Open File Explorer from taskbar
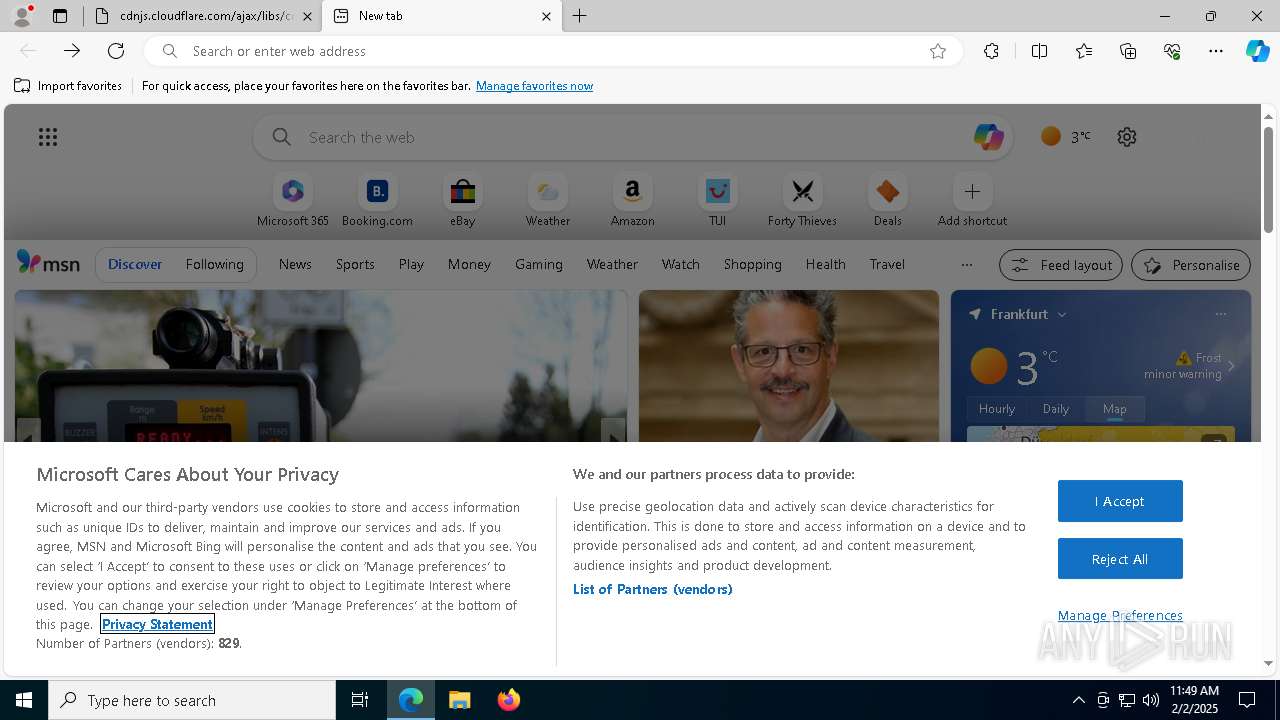1280x720 pixels. point(460,700)
